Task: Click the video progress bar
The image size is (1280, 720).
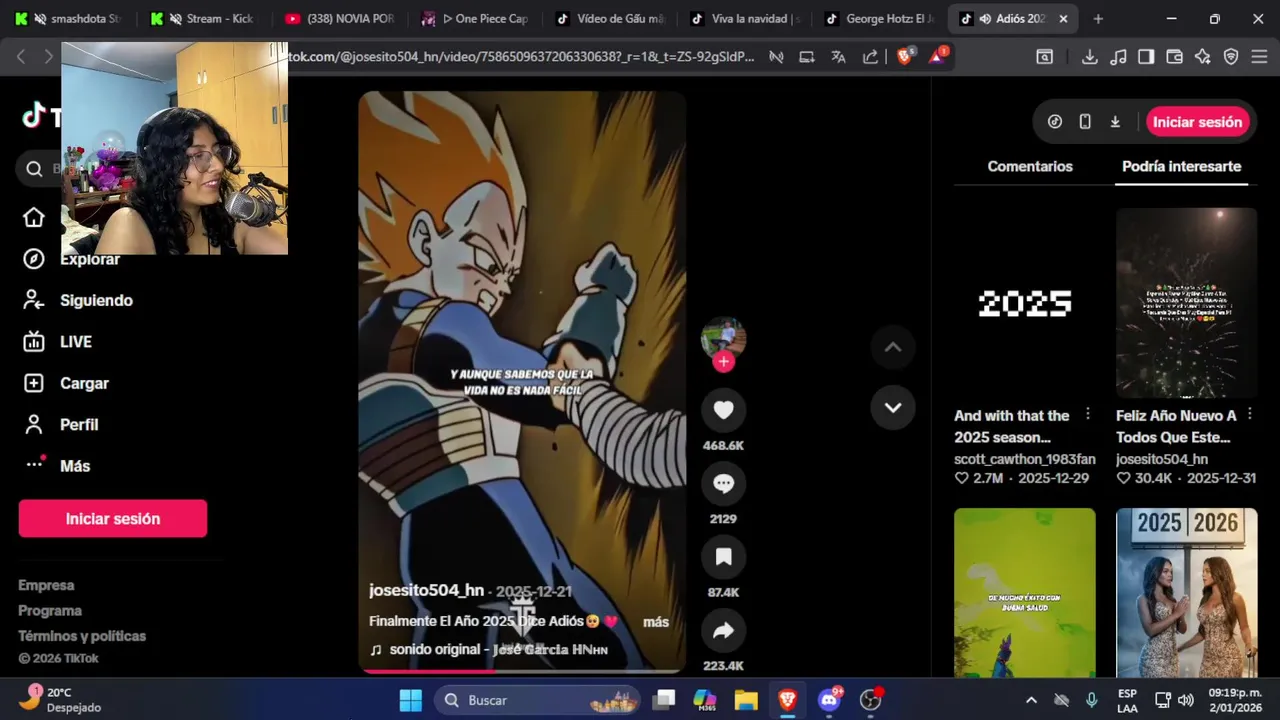Action: click(x=522, y=671)
